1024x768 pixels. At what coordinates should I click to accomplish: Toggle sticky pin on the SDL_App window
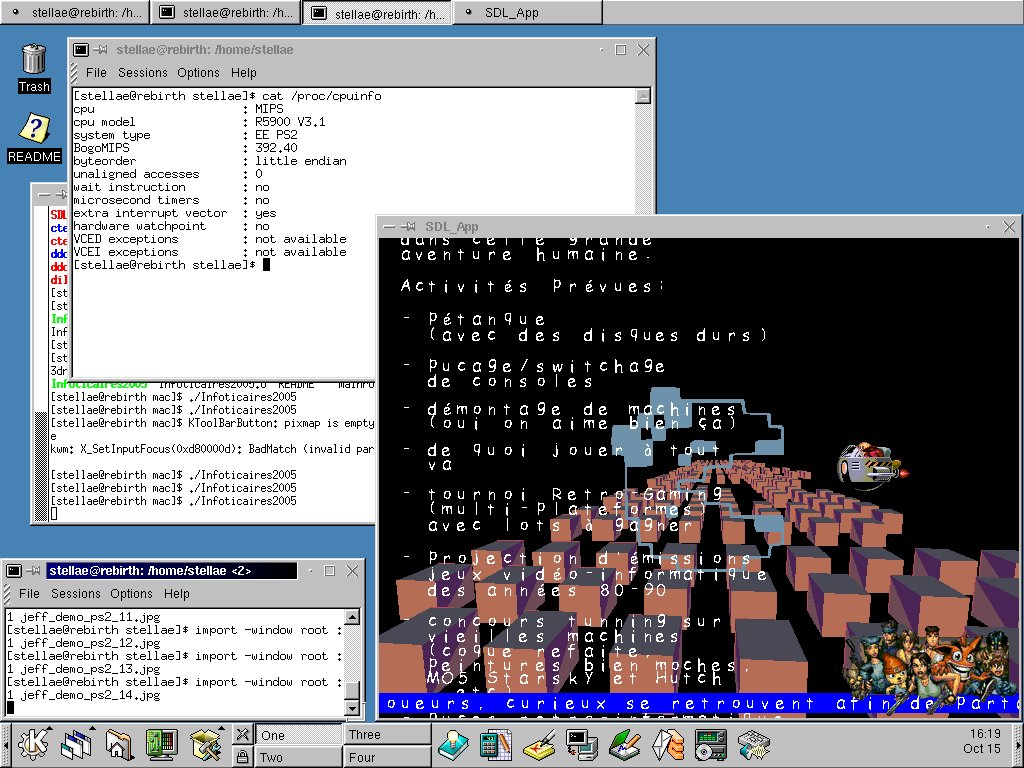click(409, 227)
